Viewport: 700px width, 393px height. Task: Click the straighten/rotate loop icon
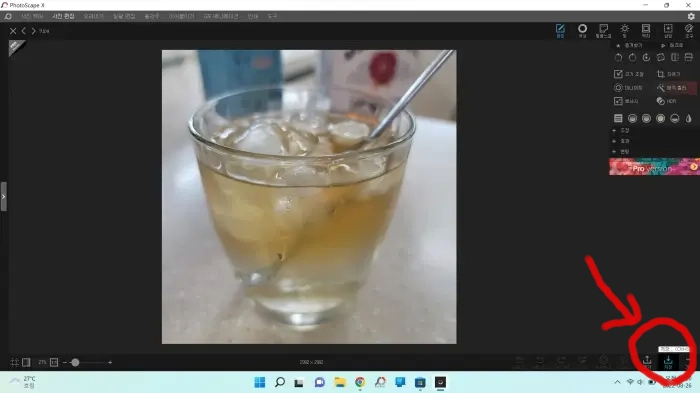point(661,58)
